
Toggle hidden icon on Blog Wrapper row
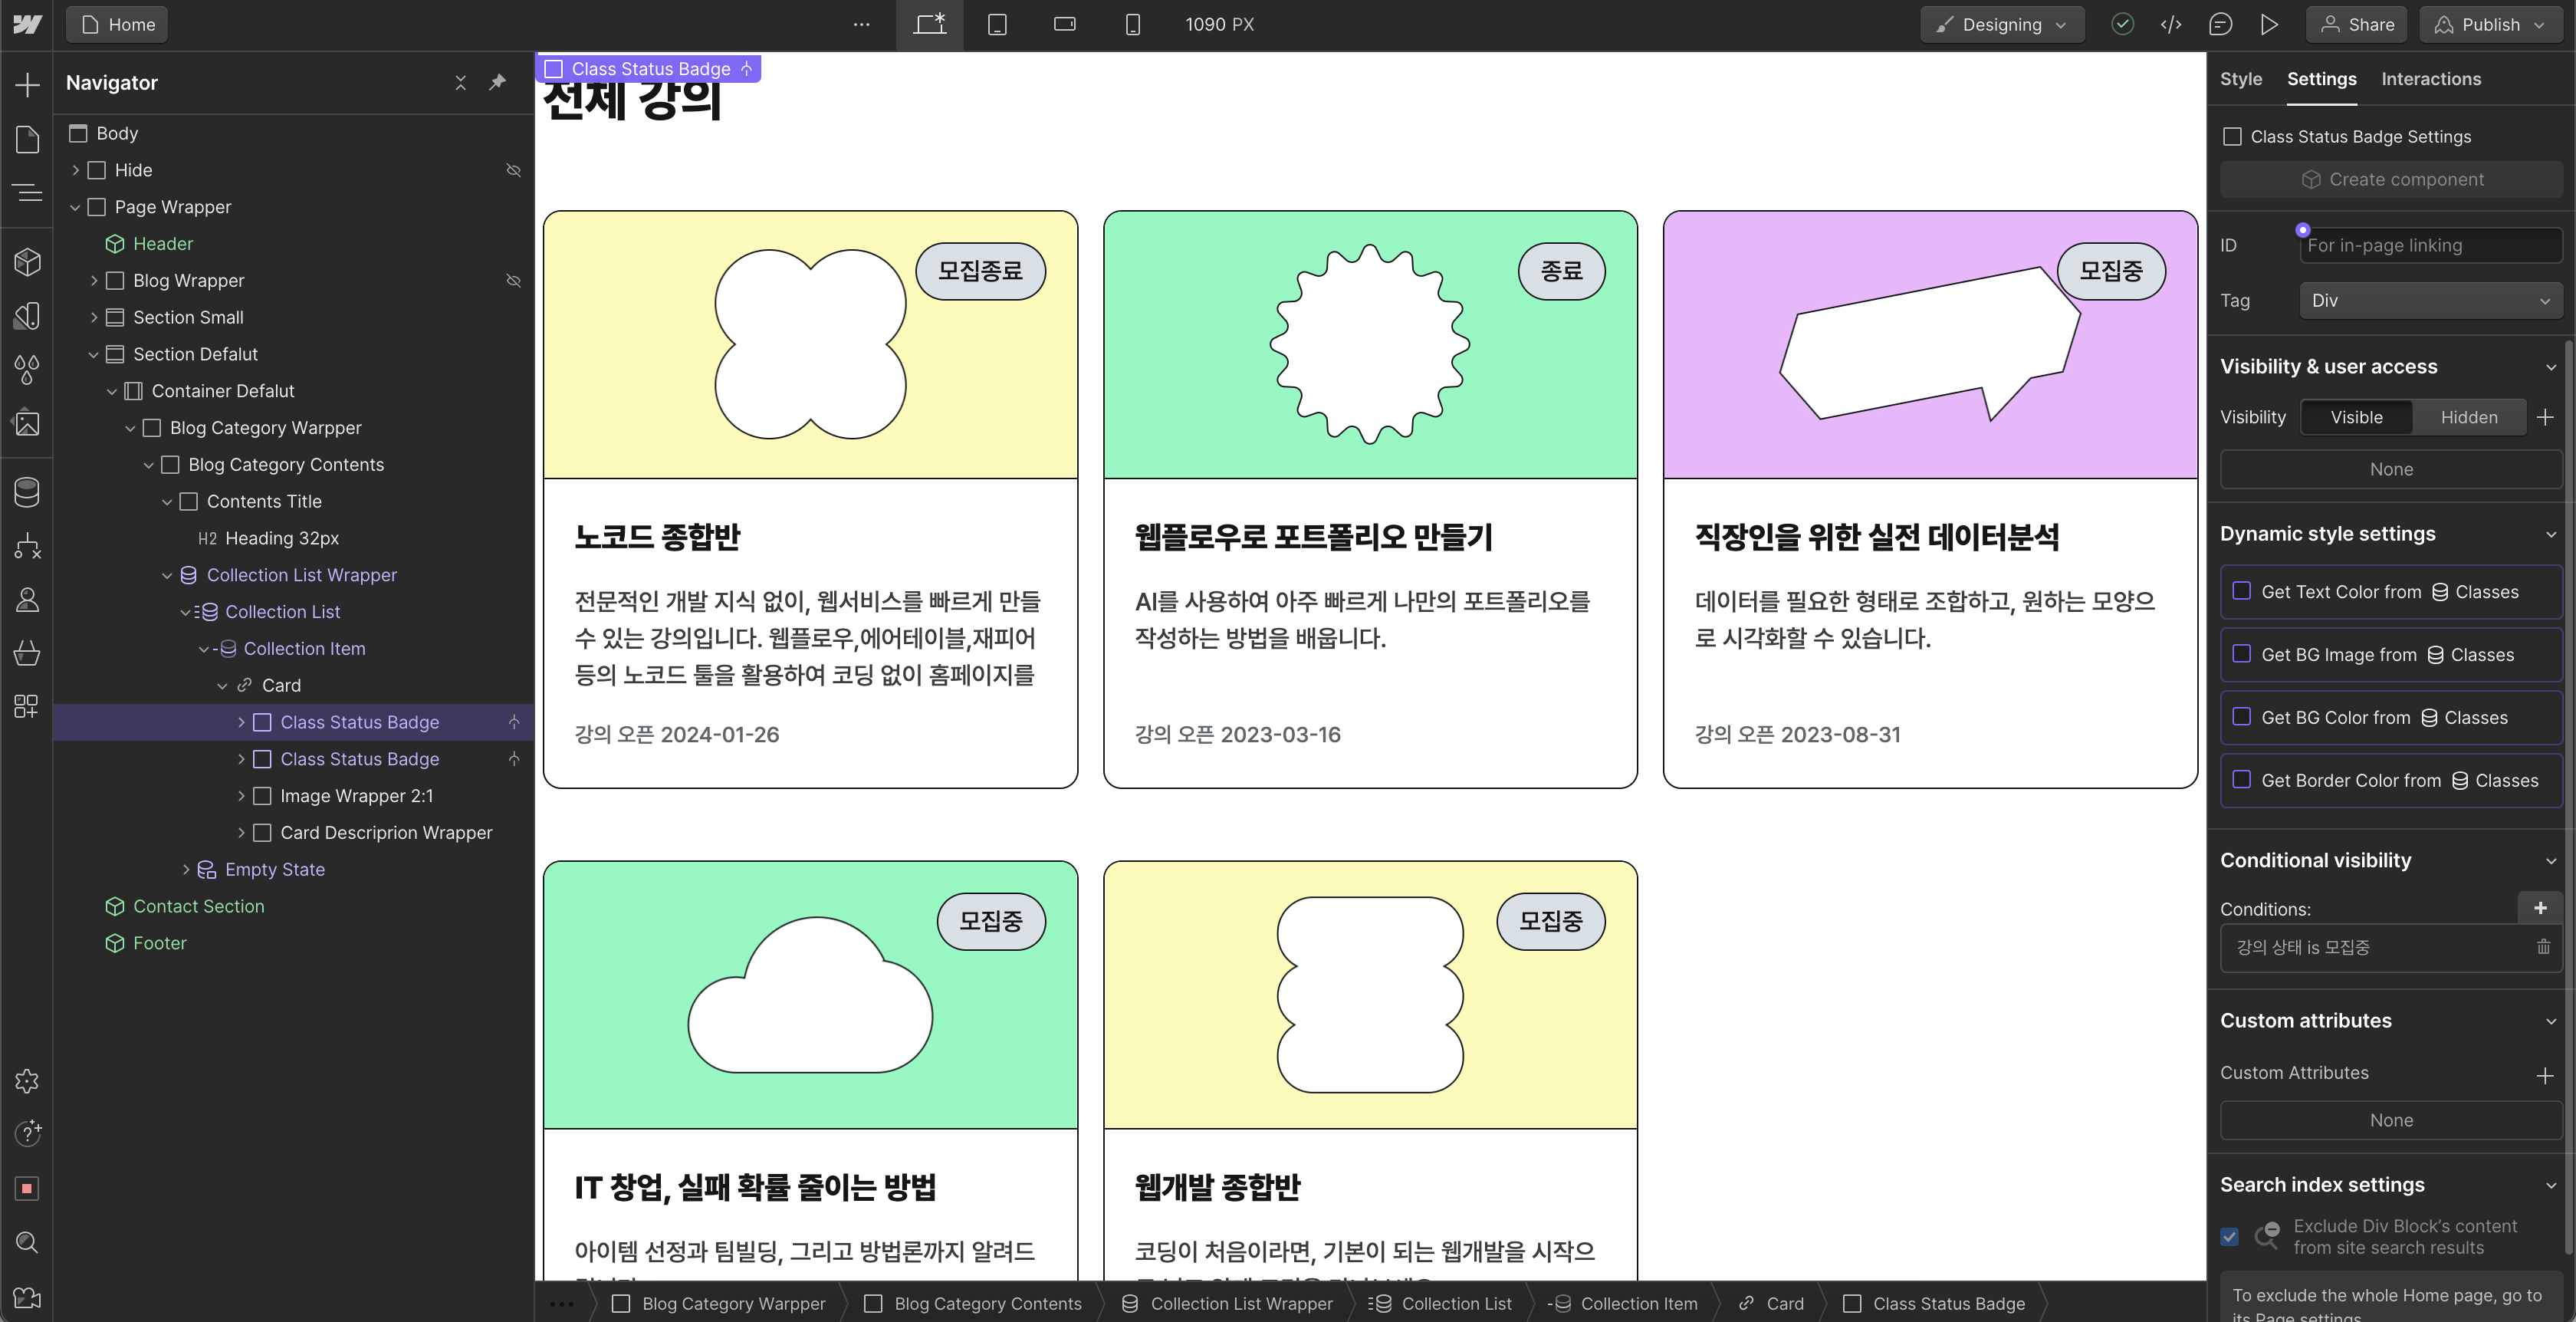(x=514, y=281)
